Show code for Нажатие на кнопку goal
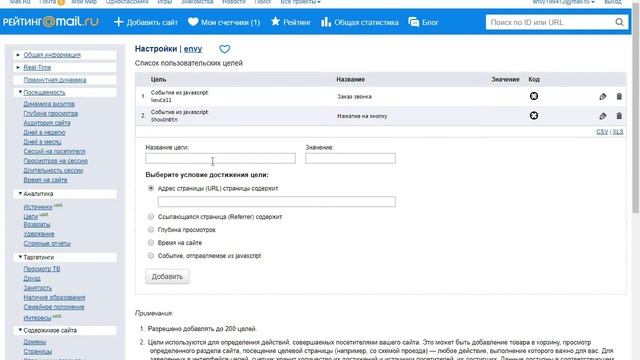 (533, 116)
